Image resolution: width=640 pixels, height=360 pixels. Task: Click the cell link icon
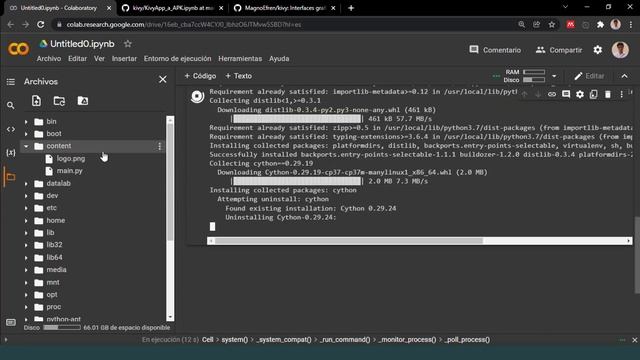[x=552, y=94]
